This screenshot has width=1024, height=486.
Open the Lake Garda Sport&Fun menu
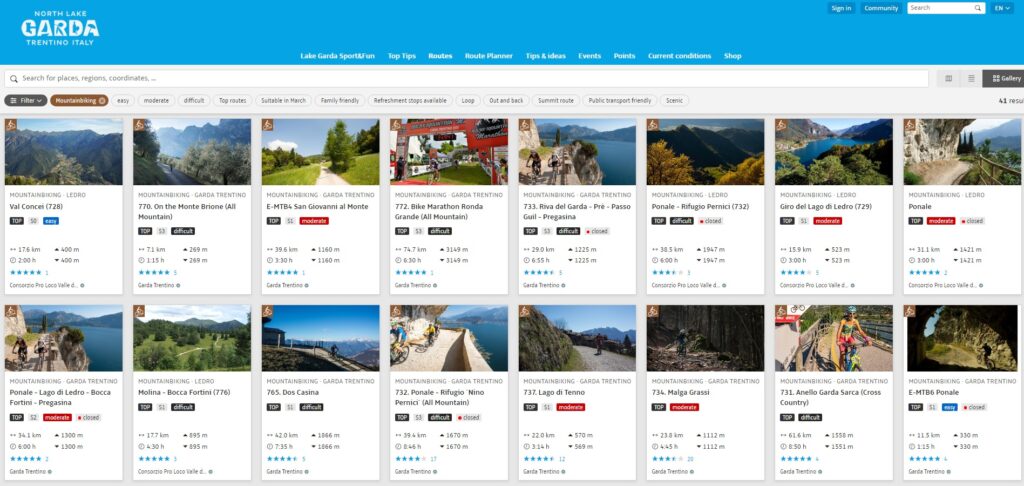[339, 56]
